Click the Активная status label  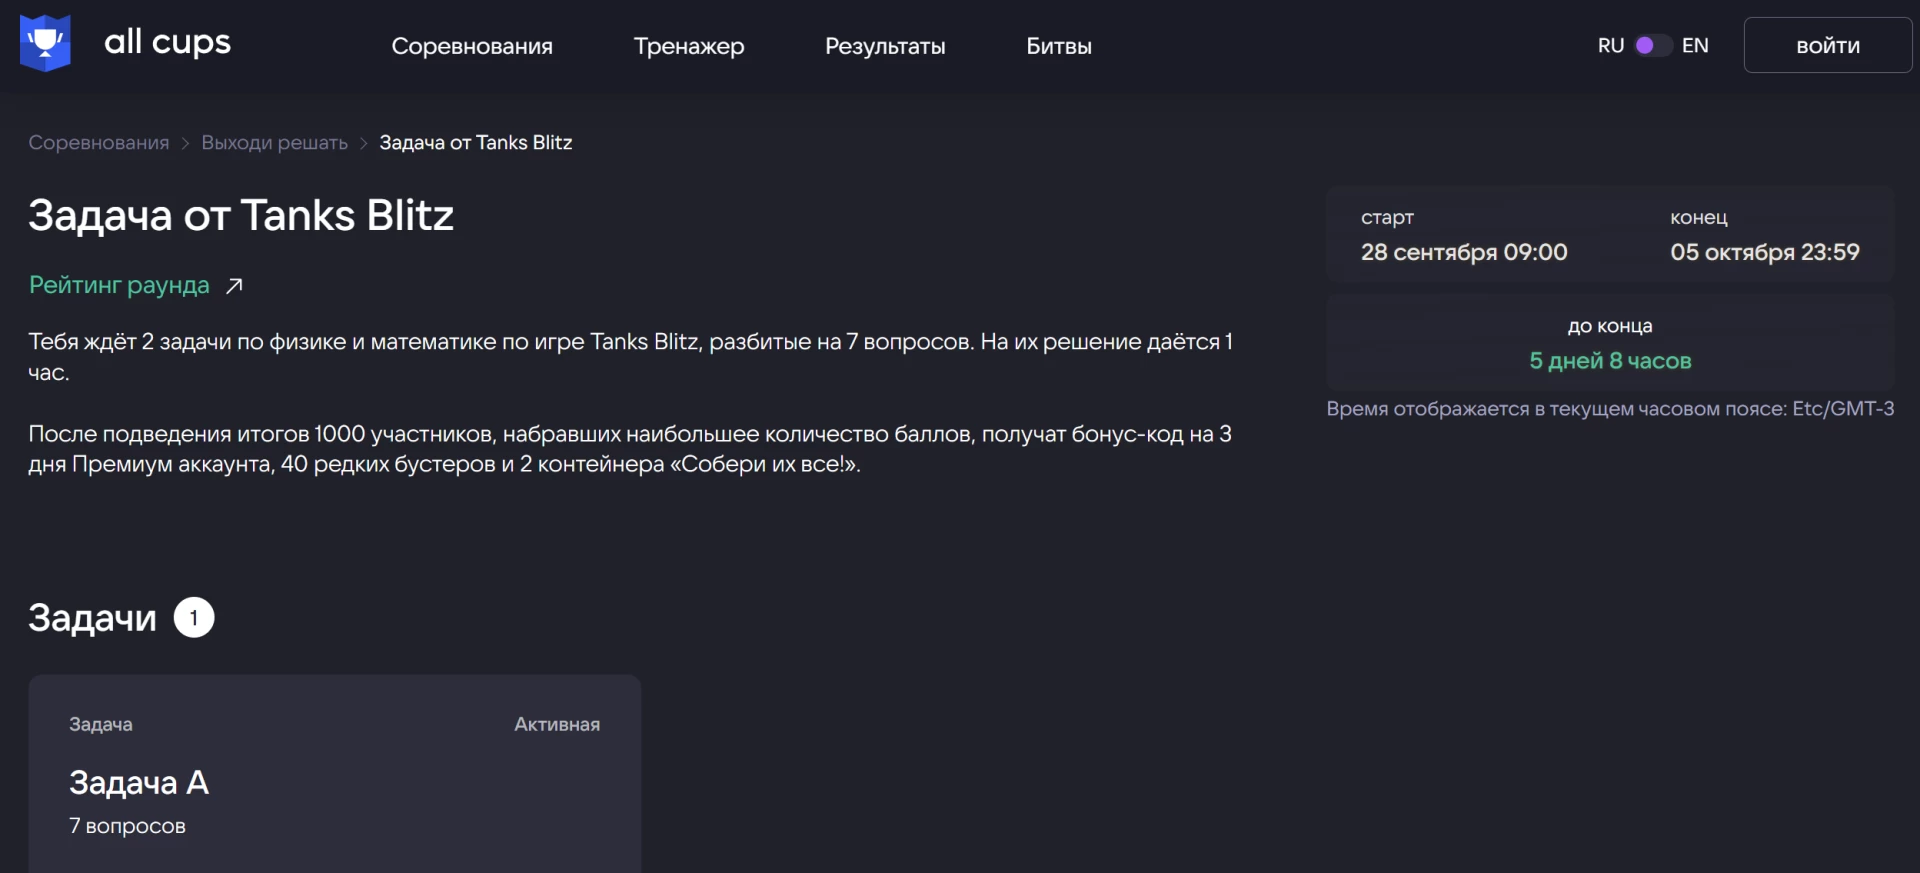(557, 725)
